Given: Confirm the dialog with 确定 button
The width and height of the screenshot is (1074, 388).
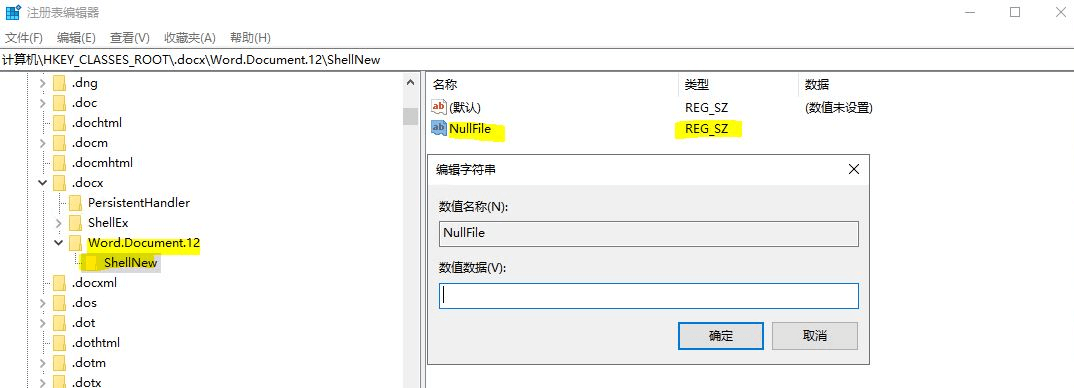Looking at the screenshot, I should coord(721,336).
